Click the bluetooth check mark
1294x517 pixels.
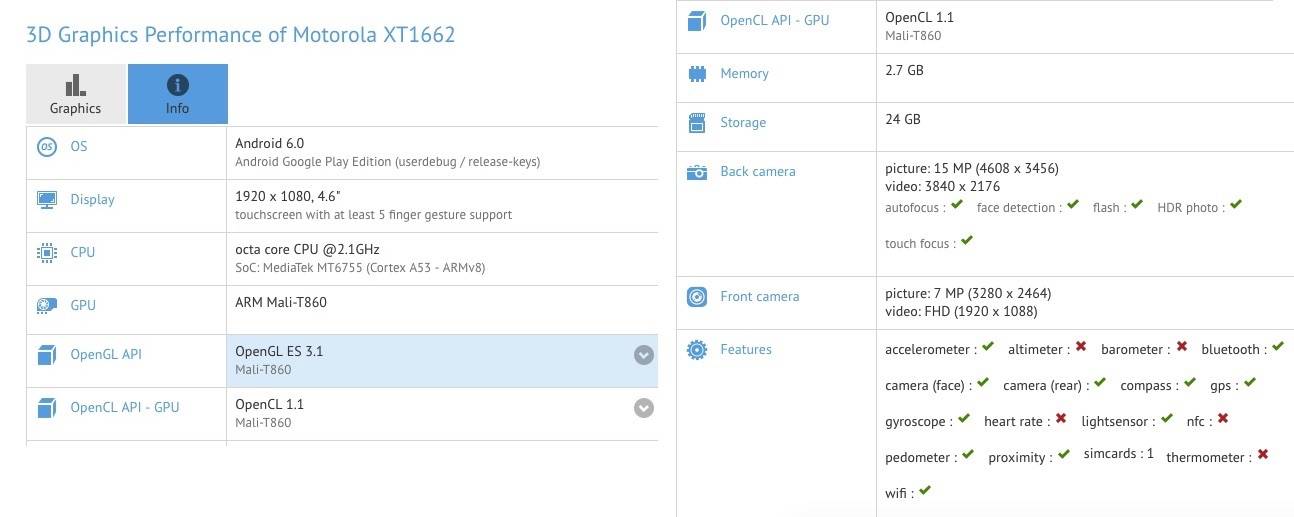tap(1279, 347)
